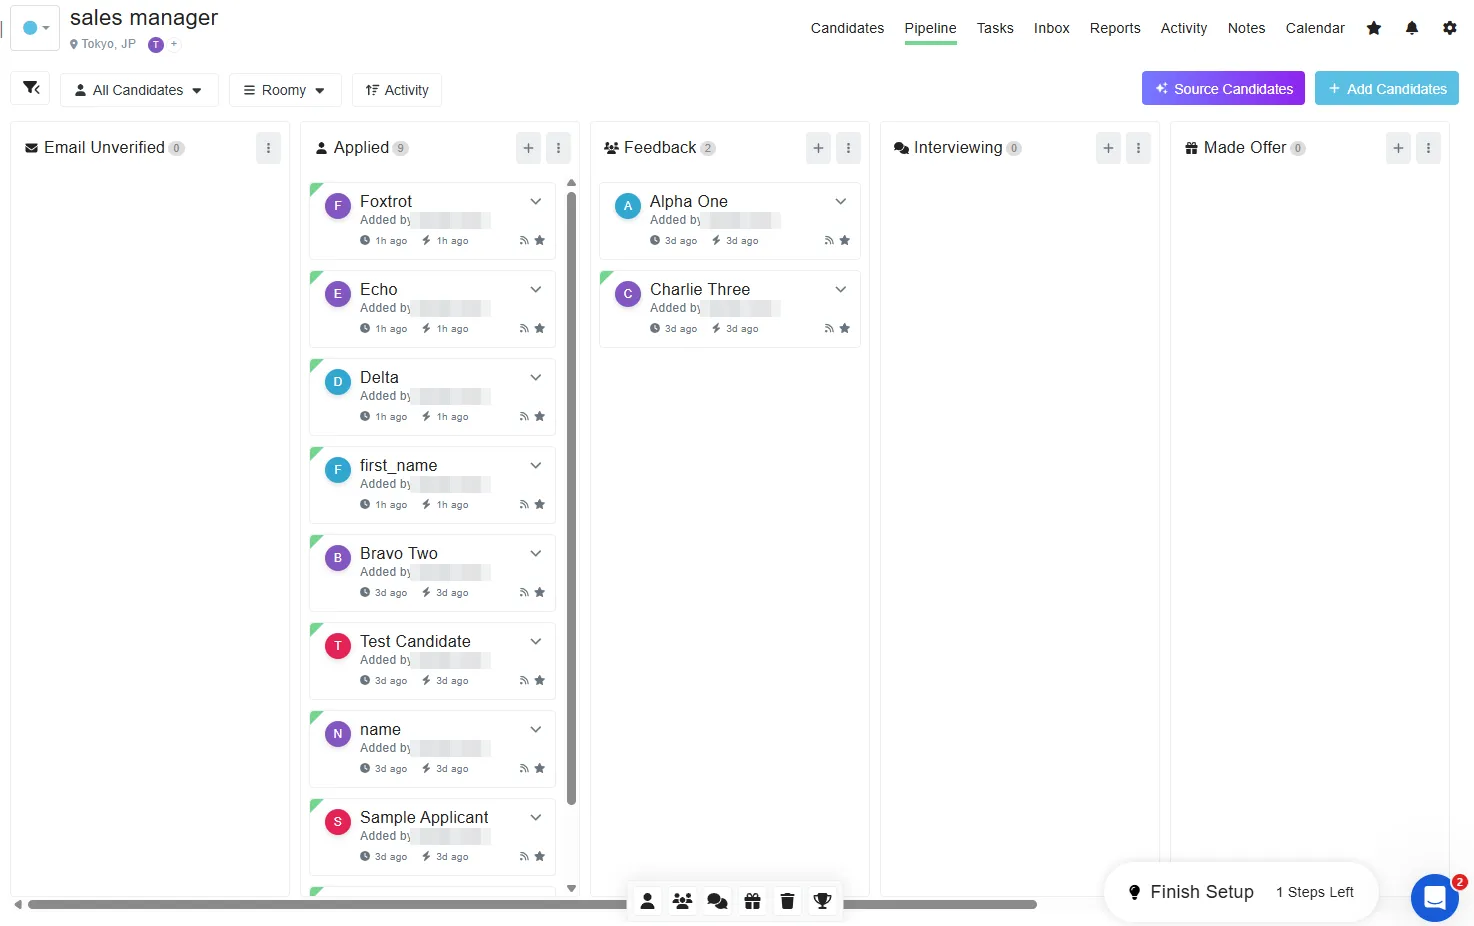Viewport: 1474px width, 926px height.
Task: Star the Sample Applicant candidate
Action: (540, 856)
